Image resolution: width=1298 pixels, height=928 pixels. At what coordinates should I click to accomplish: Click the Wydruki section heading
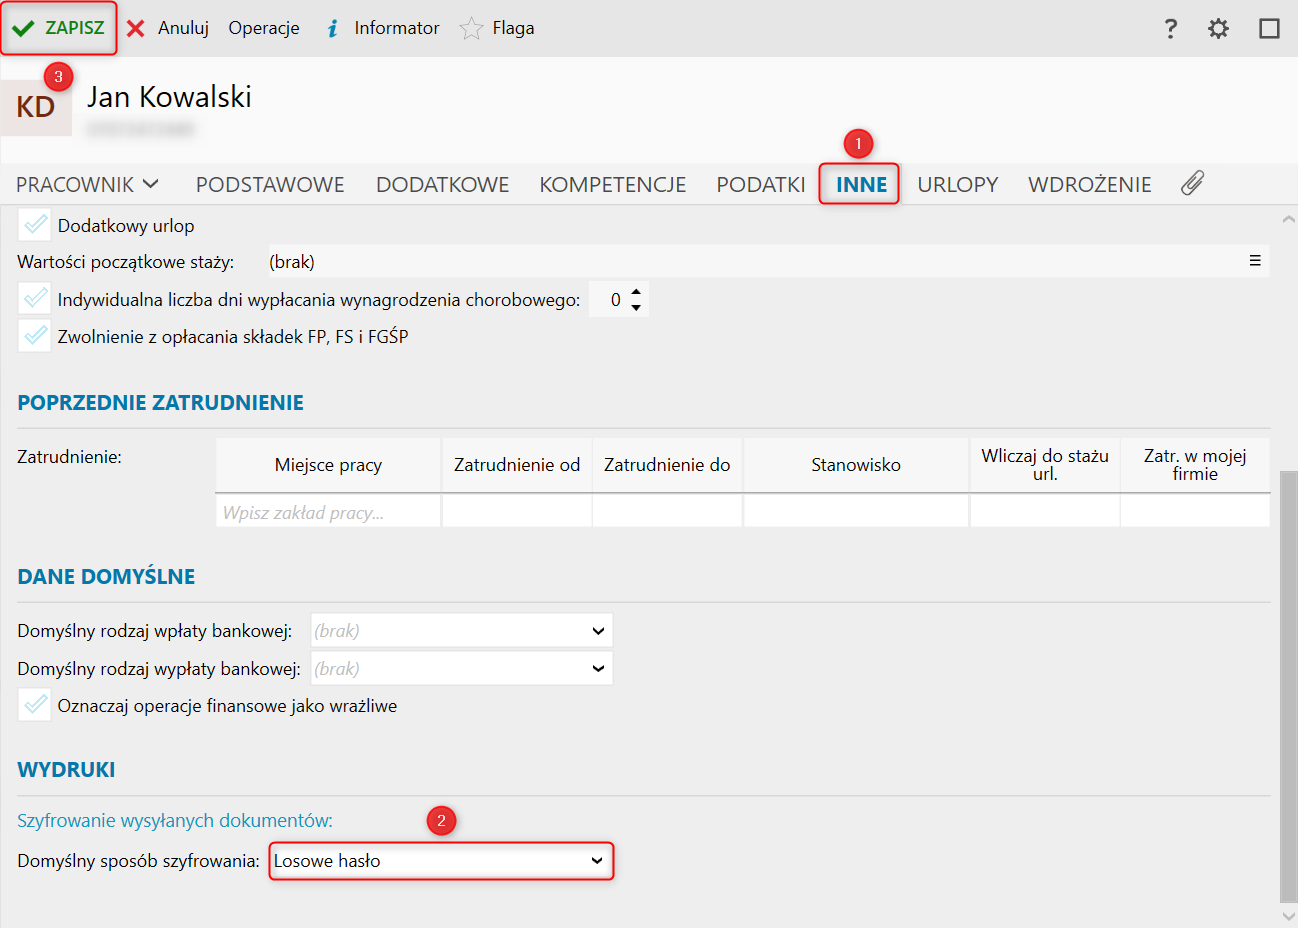pos(66,770)
